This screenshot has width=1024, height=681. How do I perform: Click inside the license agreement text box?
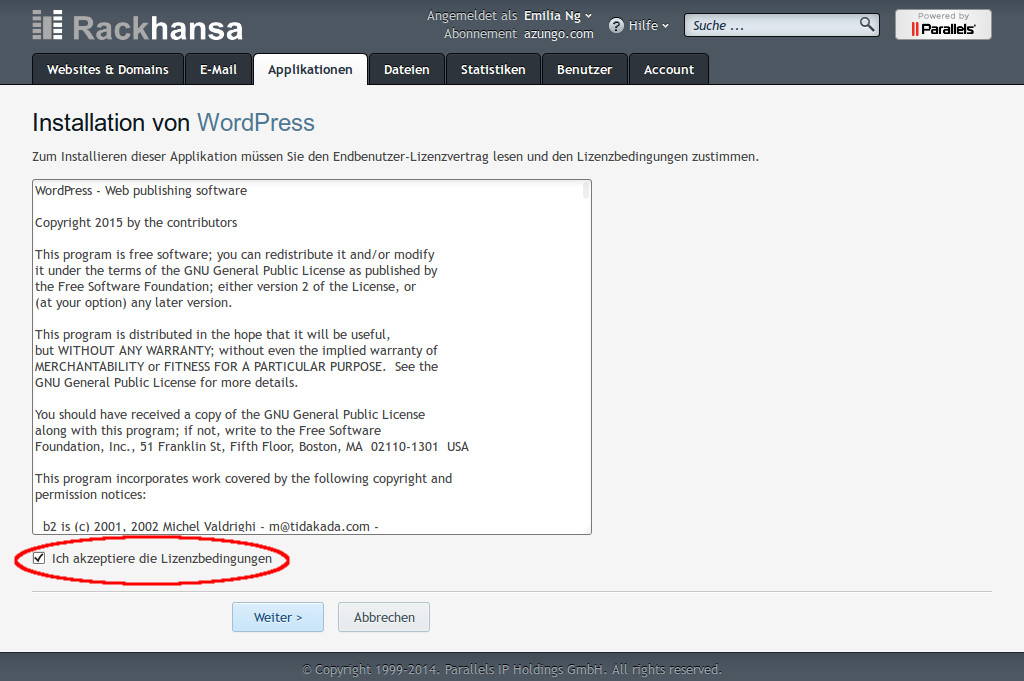click(312, 357)
